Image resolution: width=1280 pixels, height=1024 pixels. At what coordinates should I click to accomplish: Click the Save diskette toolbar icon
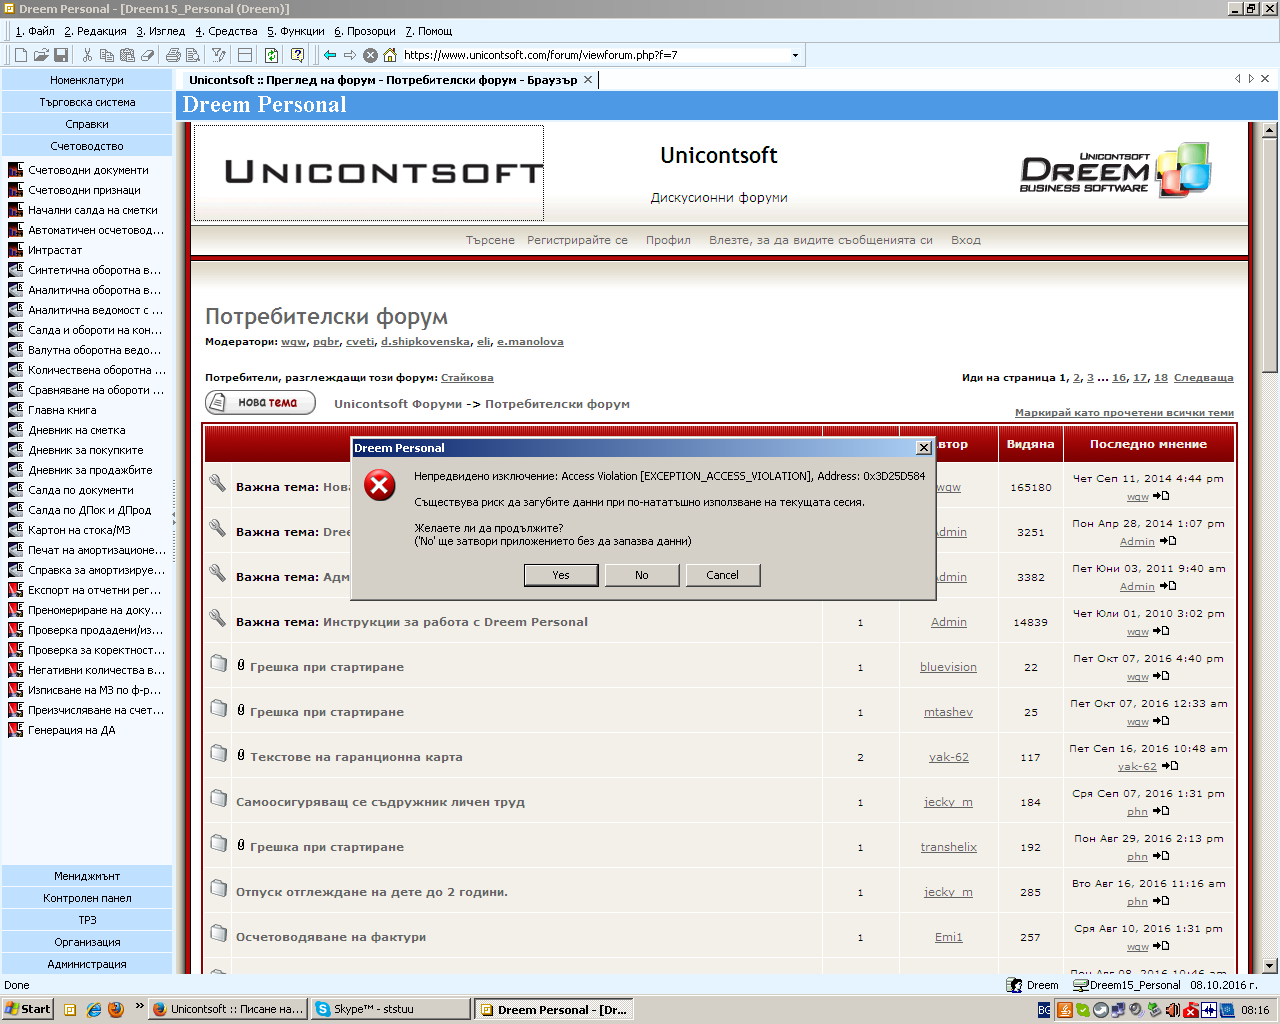point(61,55)
